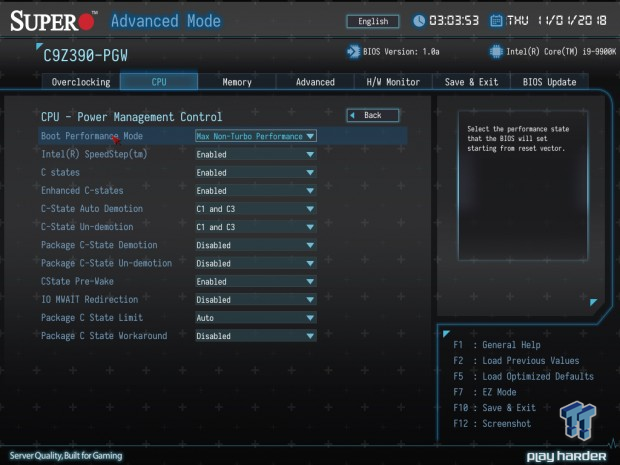Change the English language selector

373,21
